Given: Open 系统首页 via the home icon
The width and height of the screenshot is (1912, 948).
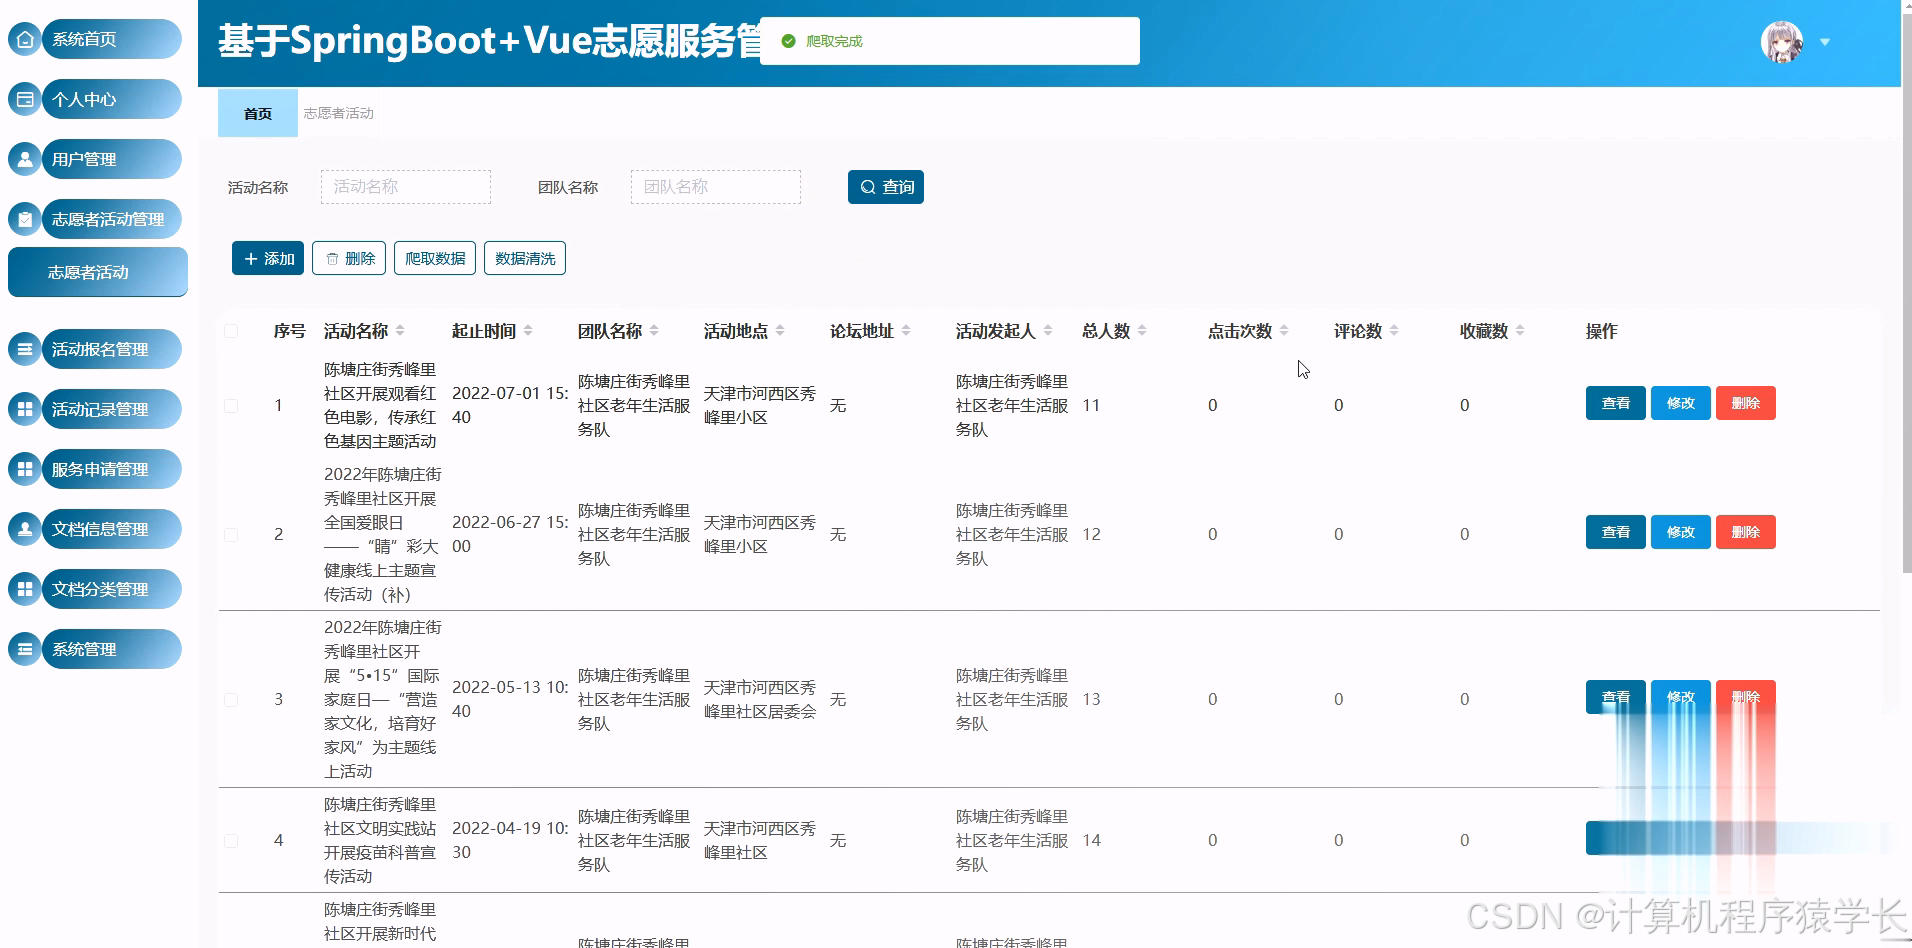Looking at the screenshot, I should pos(24,38).
